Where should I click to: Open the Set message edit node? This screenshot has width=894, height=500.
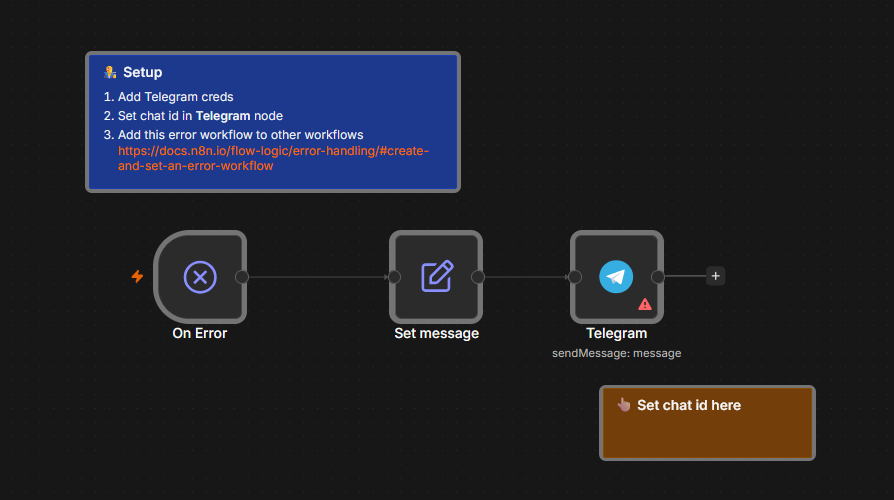(436, 277)
